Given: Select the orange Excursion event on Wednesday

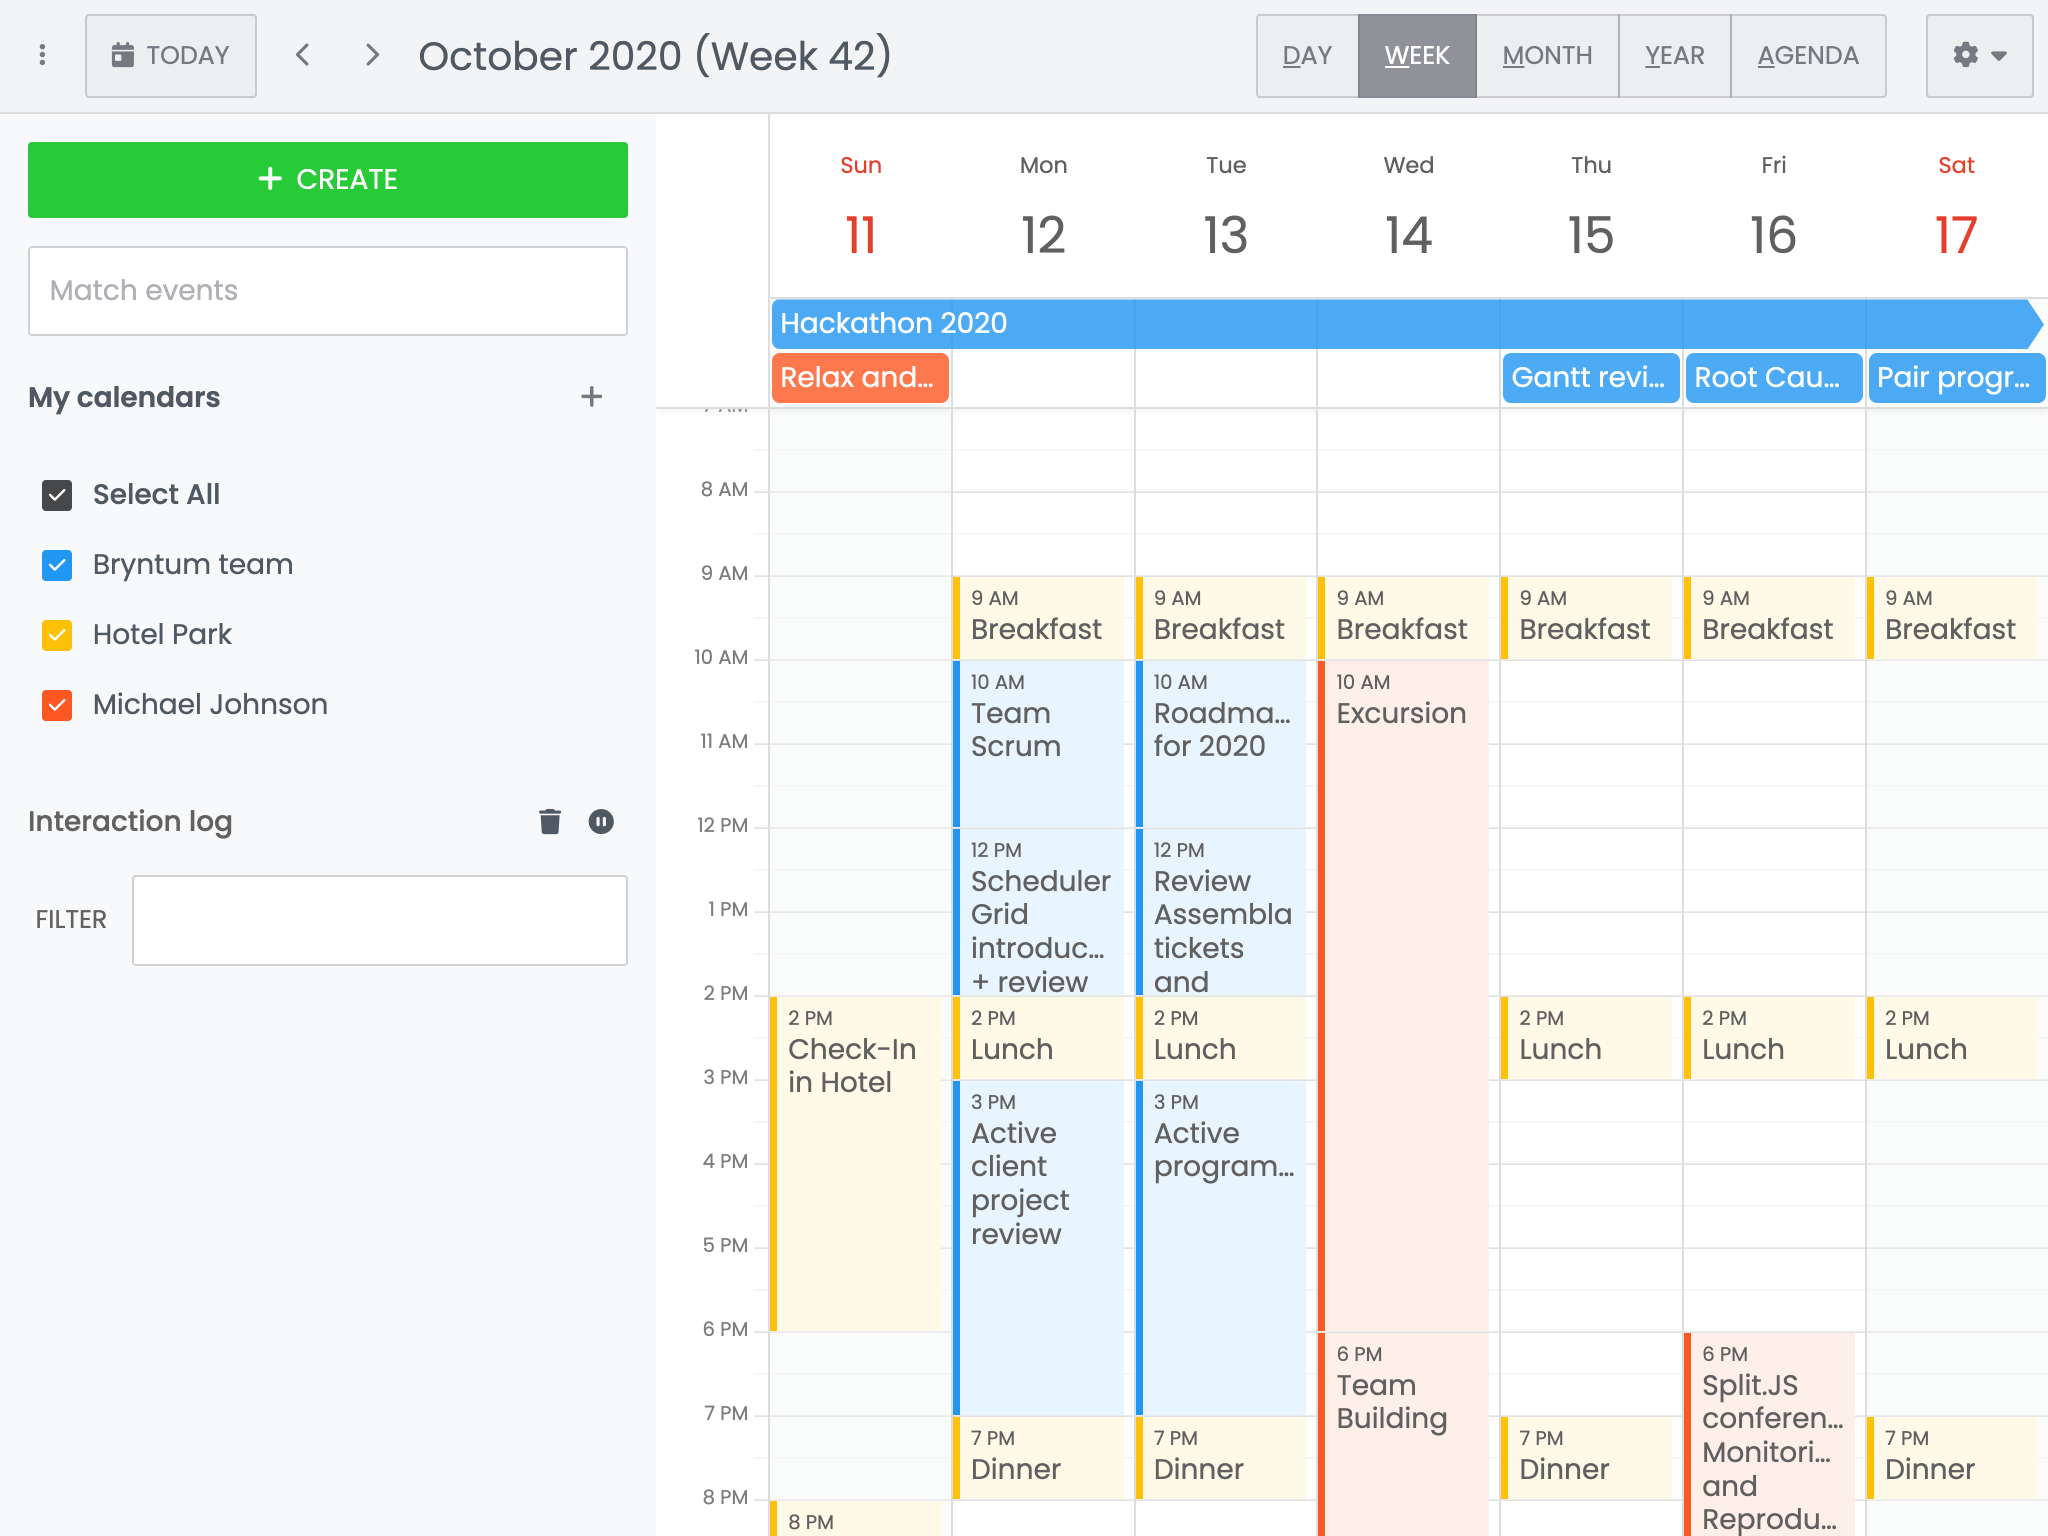Looking at the screenshot, I should click(x=1404, y=900).
